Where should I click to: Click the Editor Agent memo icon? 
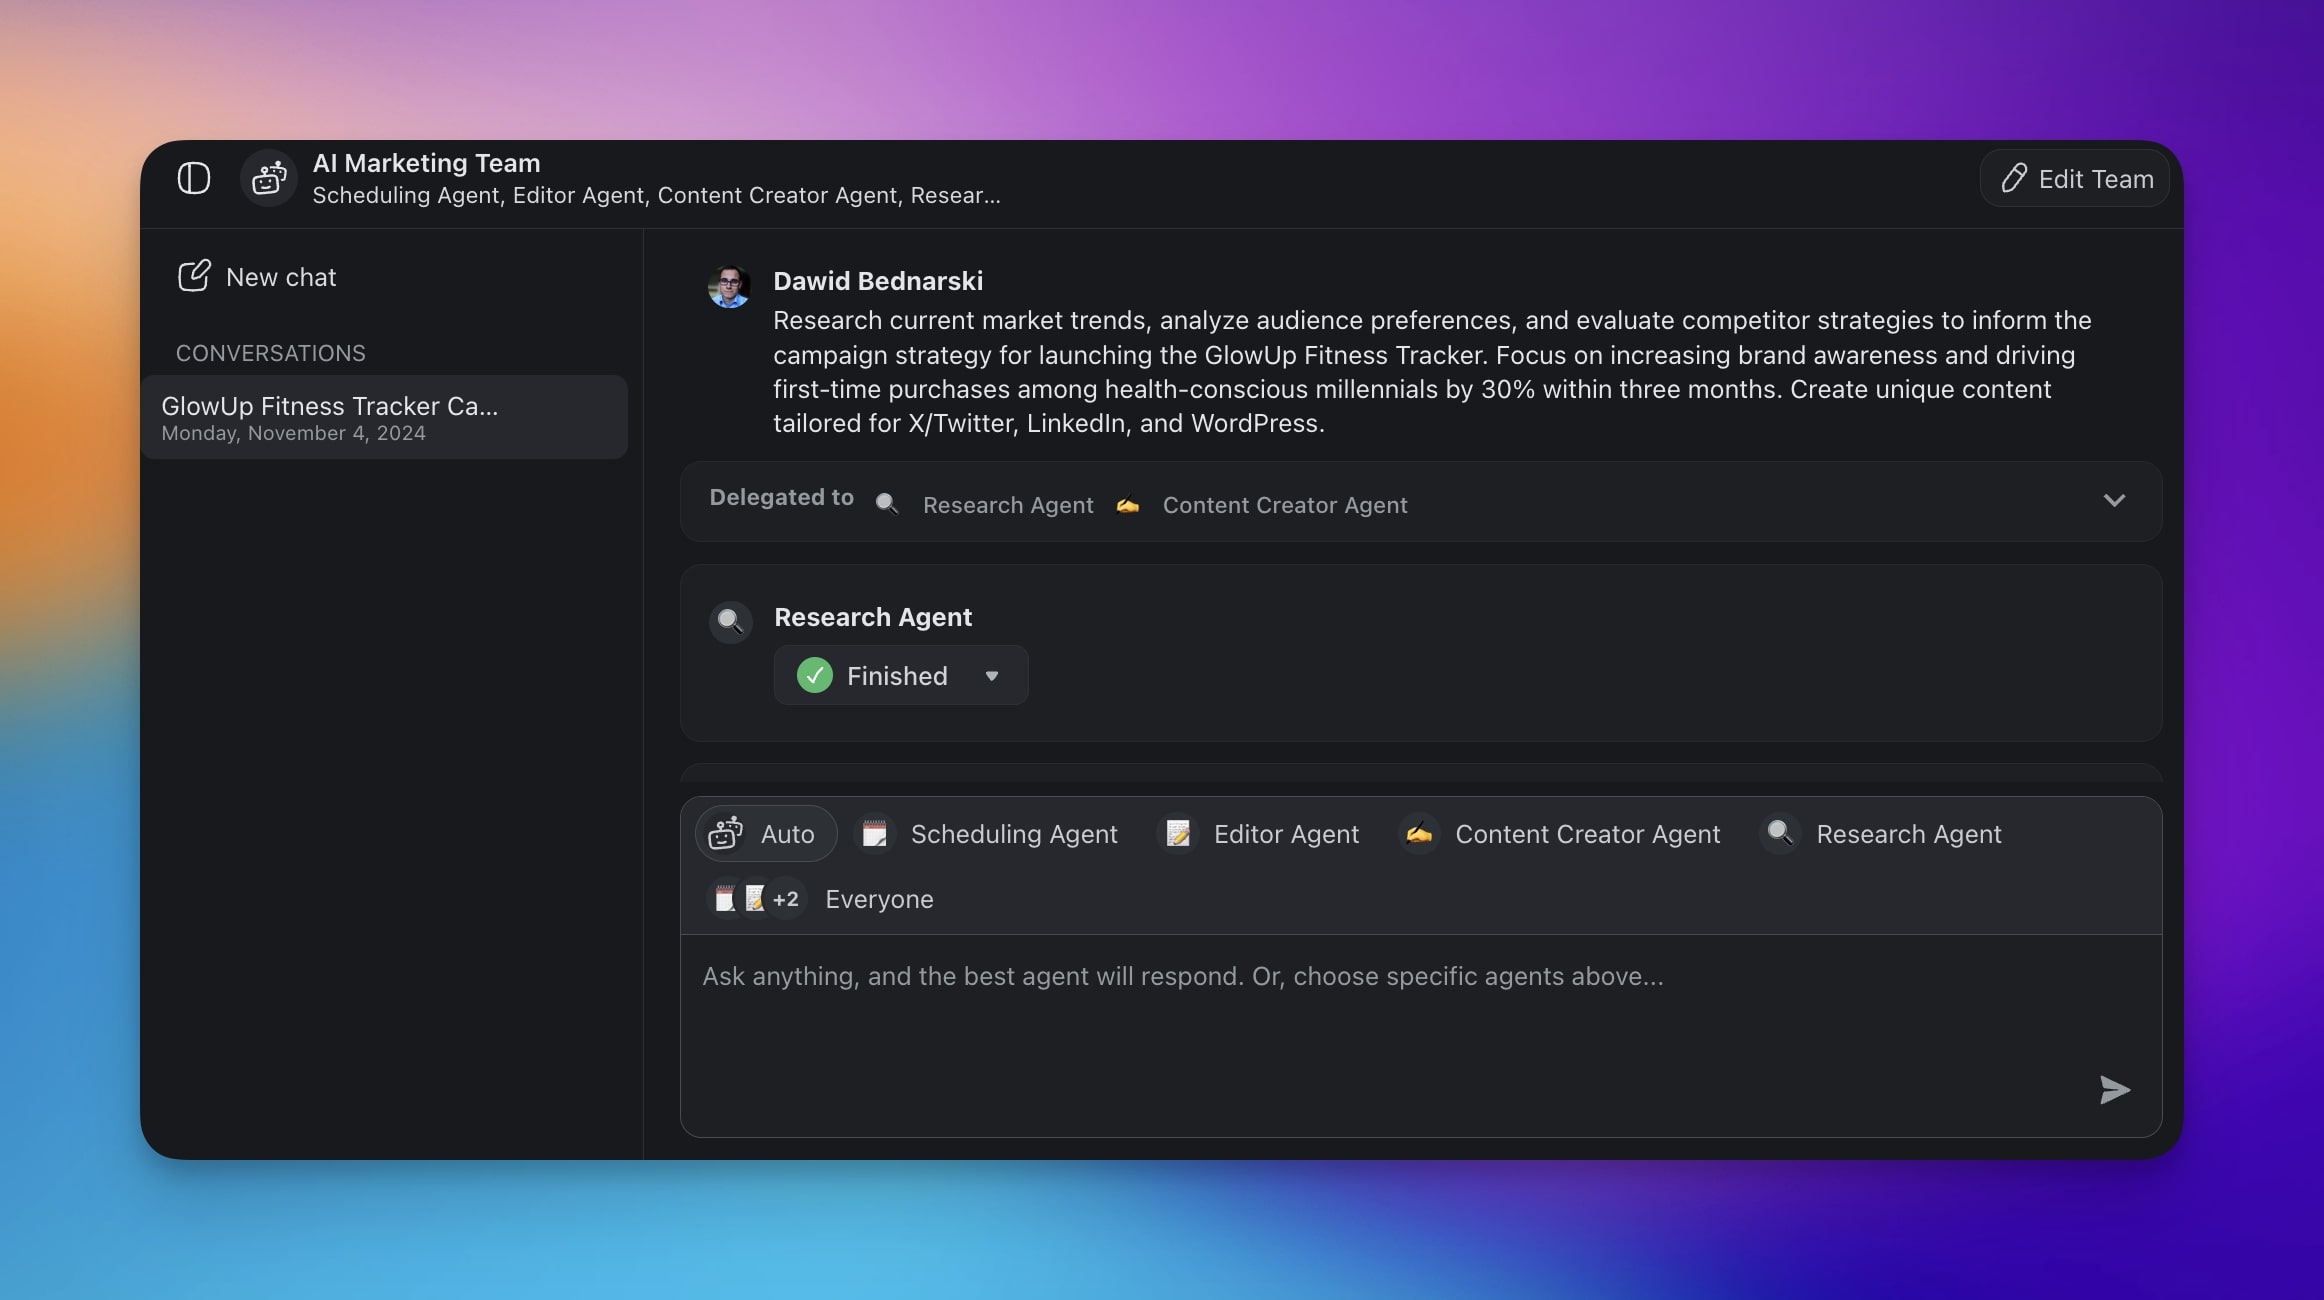[1178, 833]
